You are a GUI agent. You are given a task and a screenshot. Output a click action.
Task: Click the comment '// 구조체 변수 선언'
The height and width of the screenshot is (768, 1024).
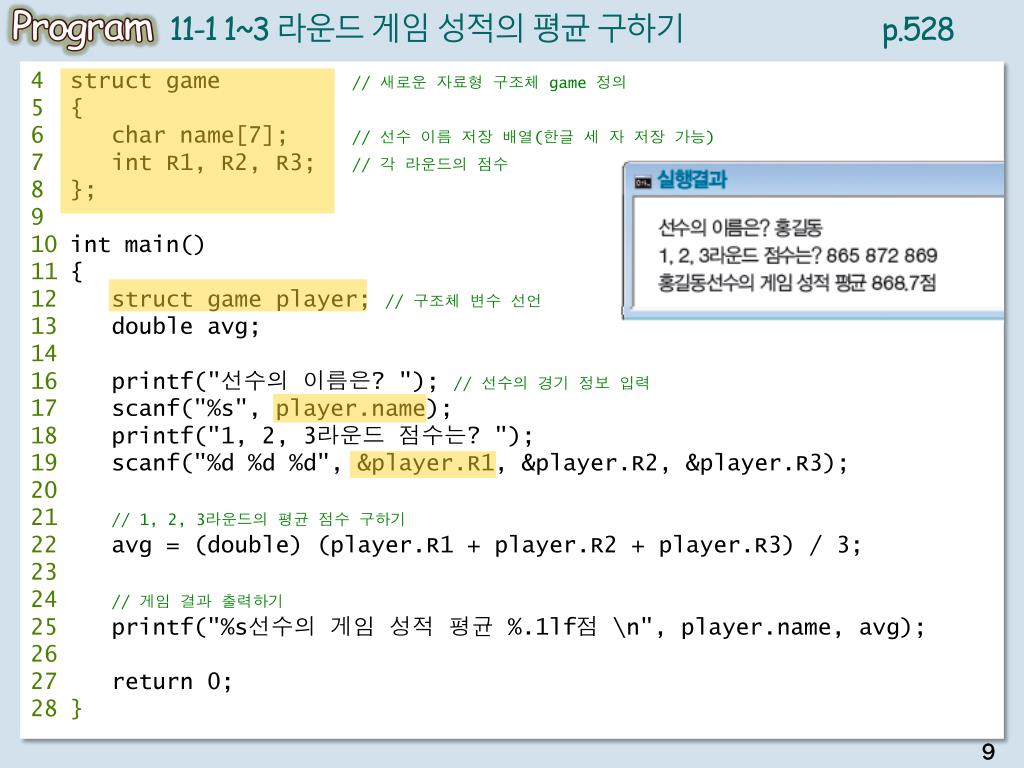pos(463,300)
